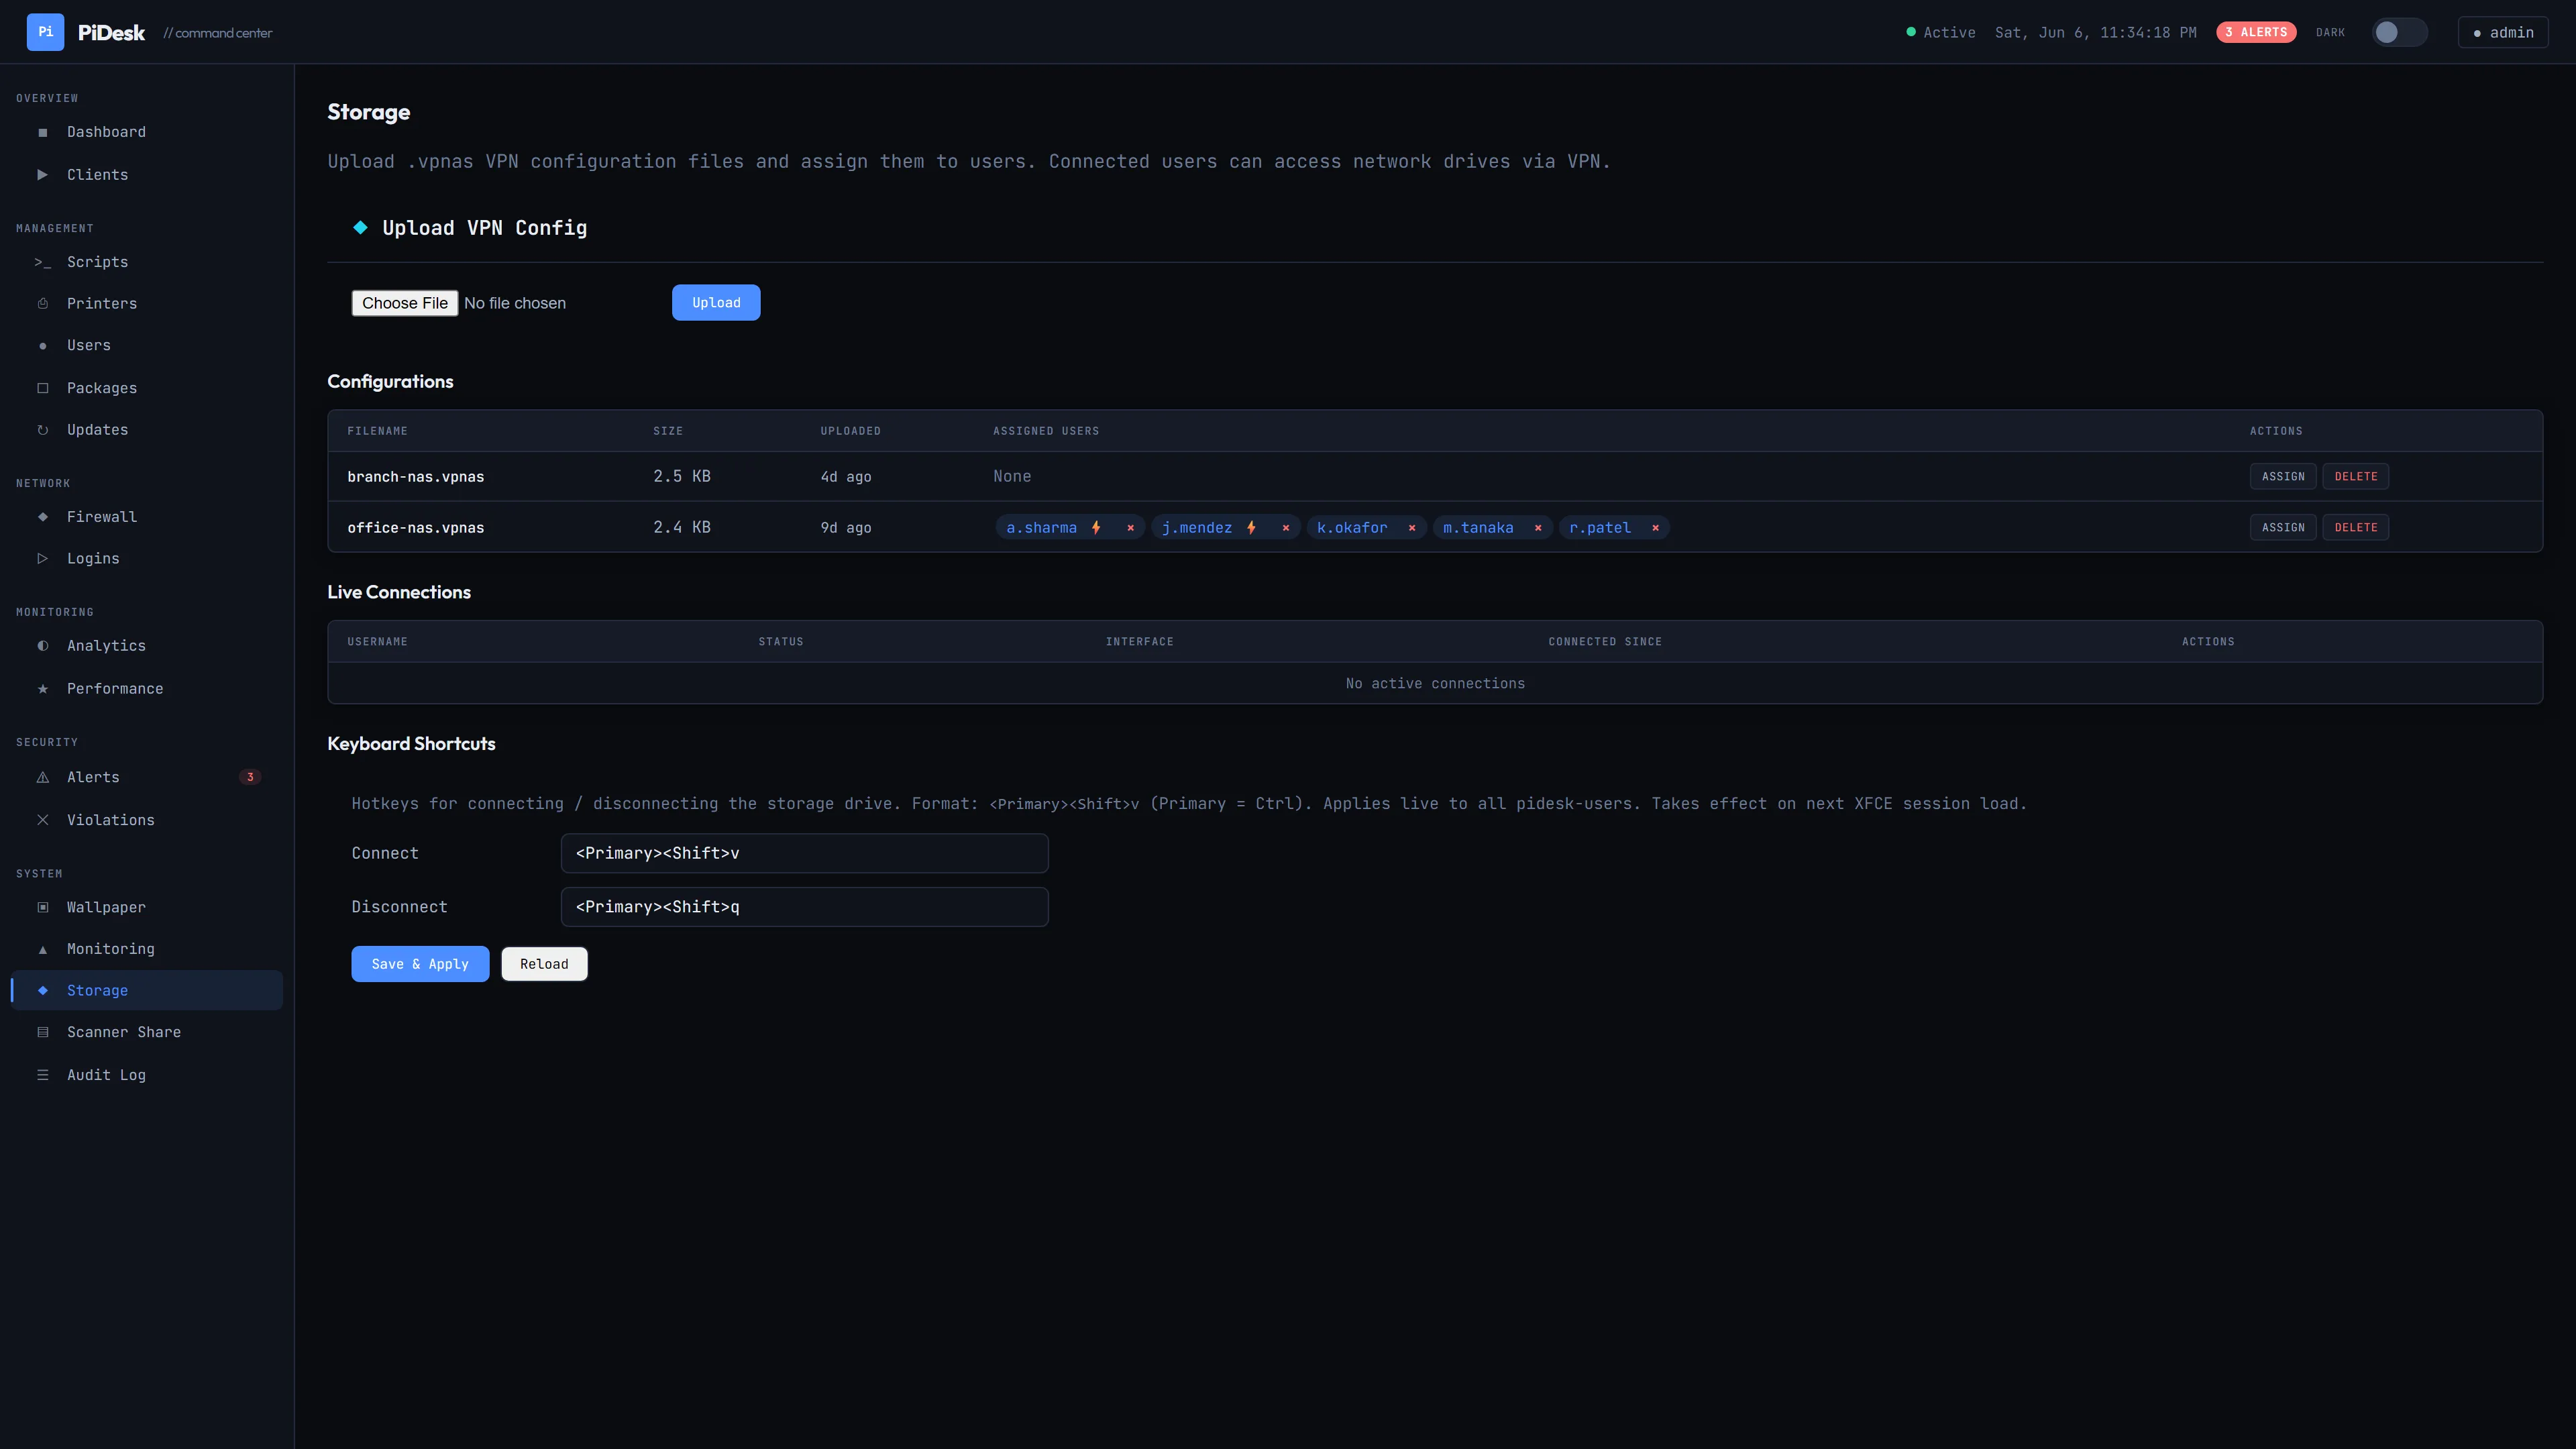Open Violations via its X icon

point(42,820)
